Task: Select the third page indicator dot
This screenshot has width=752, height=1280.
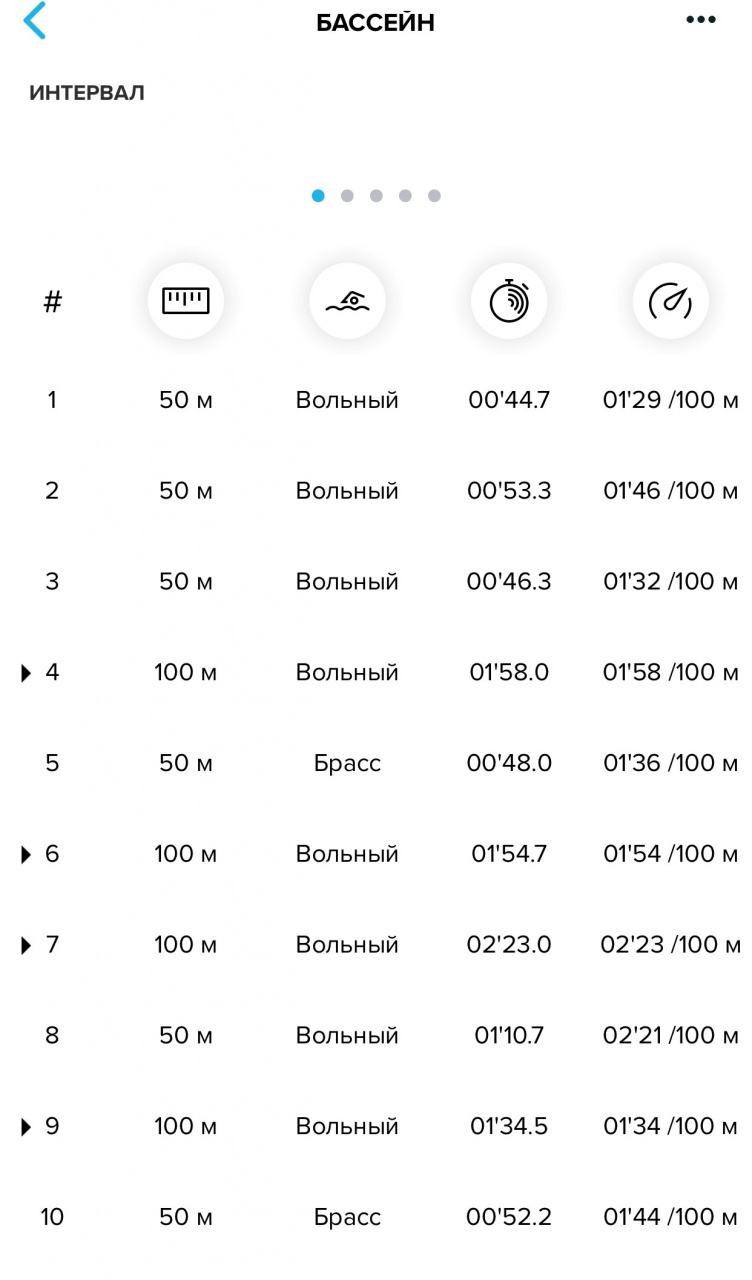Action: (376, 196)
